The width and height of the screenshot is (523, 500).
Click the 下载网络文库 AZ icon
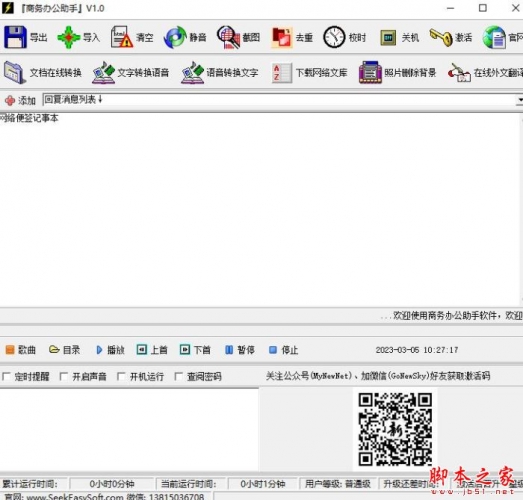(x=282, y=73)
